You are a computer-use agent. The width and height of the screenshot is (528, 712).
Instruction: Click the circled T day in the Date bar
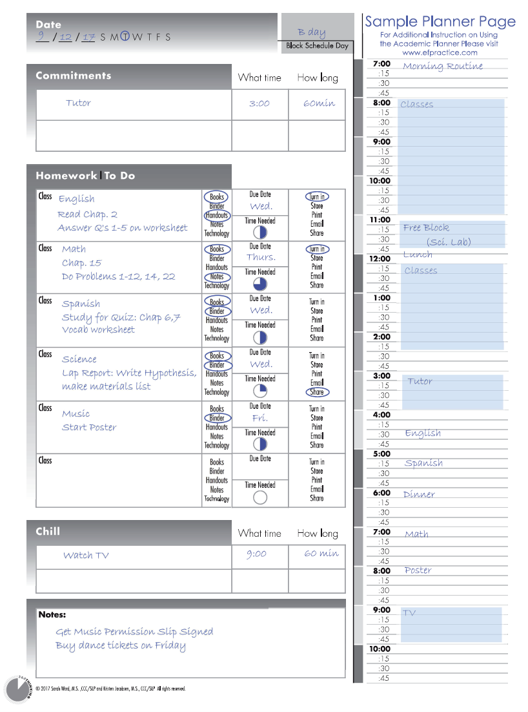[x=125, y=36]
